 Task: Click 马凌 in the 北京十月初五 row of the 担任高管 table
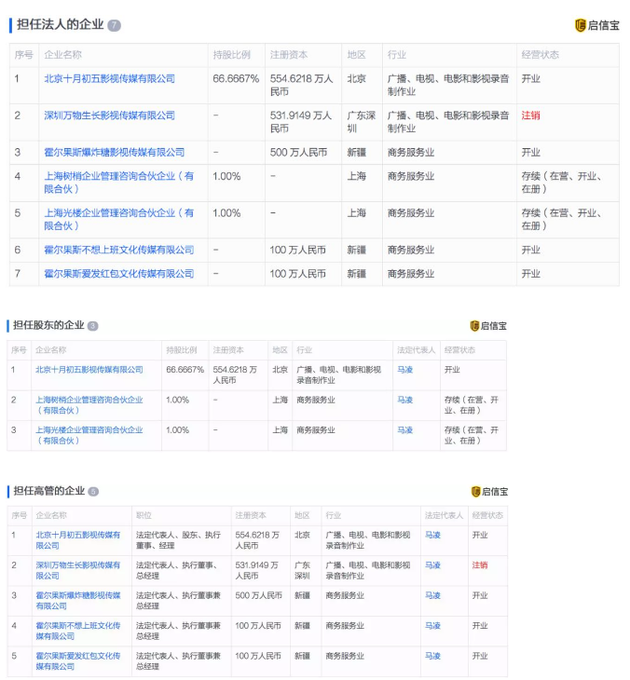tap(433, 535)
